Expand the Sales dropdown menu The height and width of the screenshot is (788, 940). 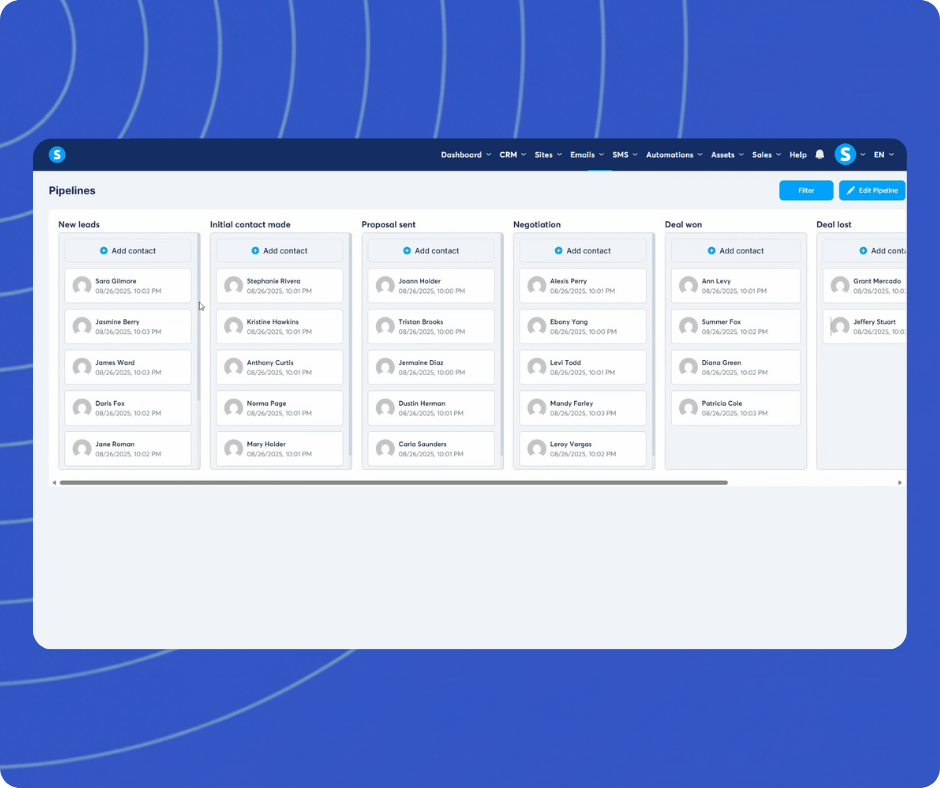tap(766, 155)
